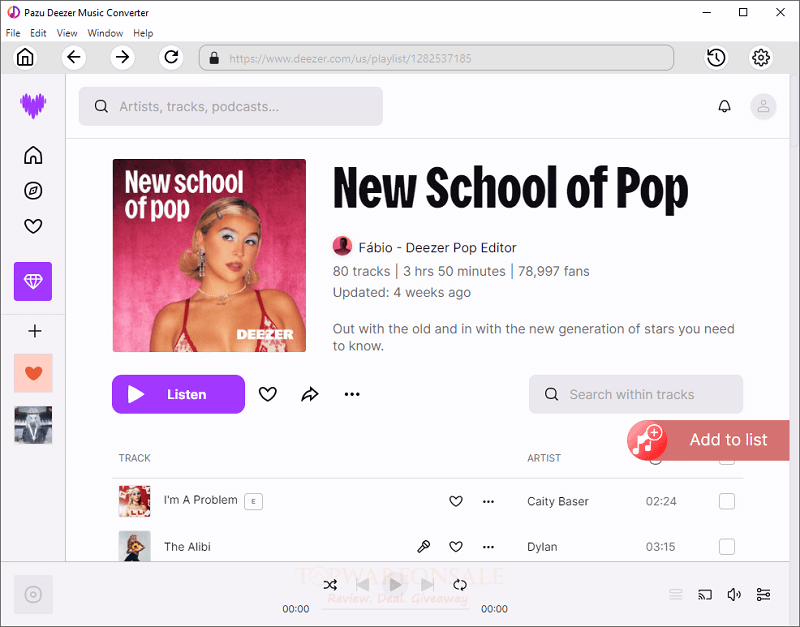Tick the checkbox for The Alibi
Screen dimensions: 800x627
point(727,546)
